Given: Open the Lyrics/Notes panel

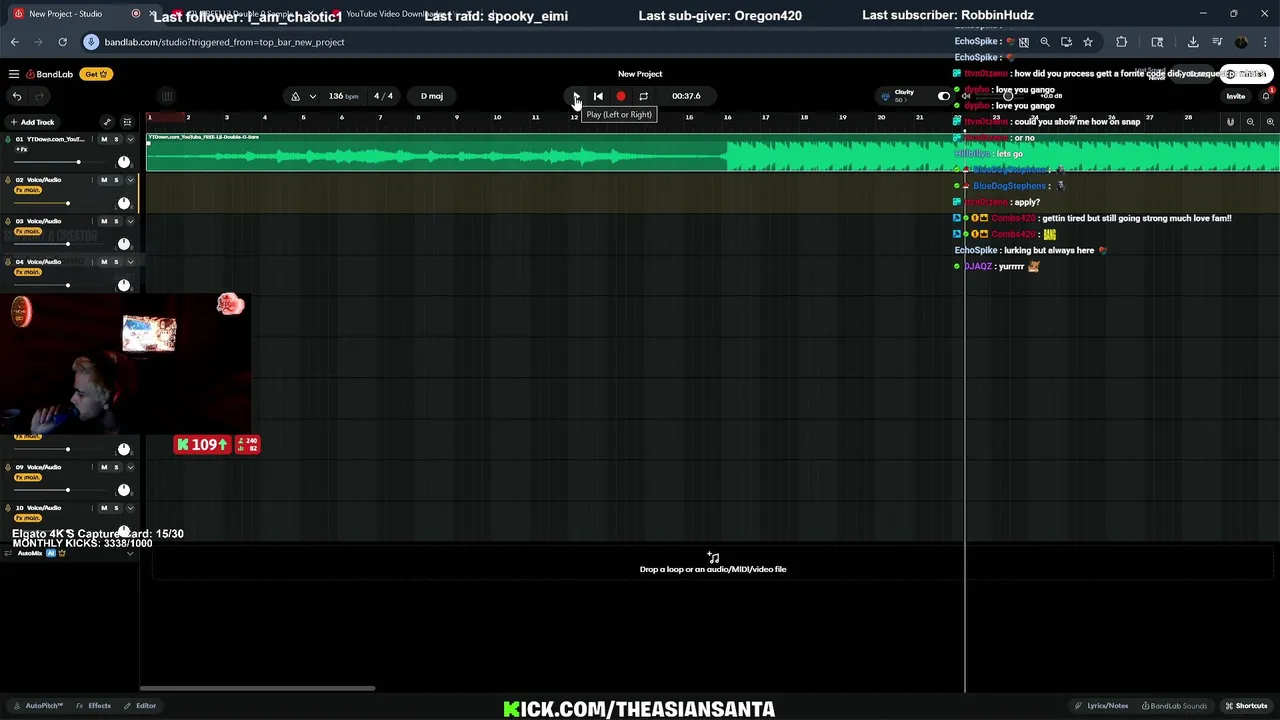Looking at the screenshot, I should [1103, 706].
